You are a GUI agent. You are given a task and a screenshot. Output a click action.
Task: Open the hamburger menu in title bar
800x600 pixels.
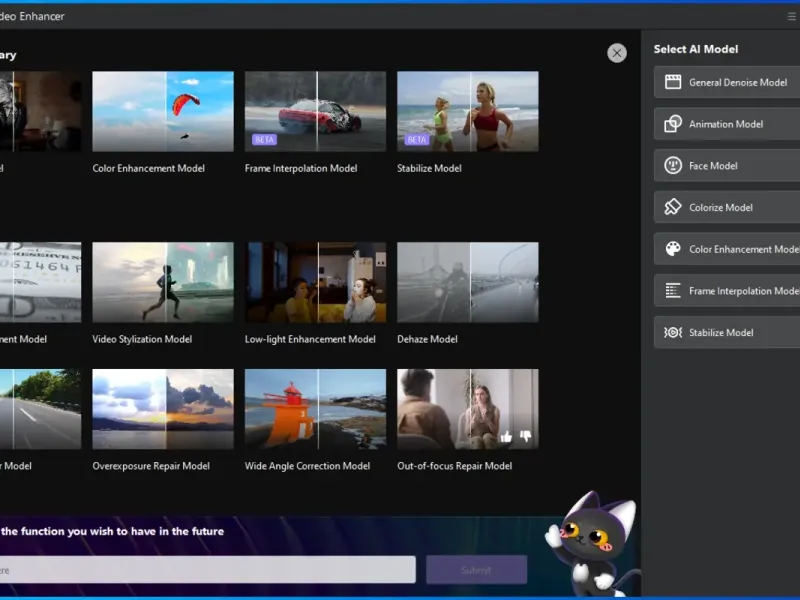point(791,17)
